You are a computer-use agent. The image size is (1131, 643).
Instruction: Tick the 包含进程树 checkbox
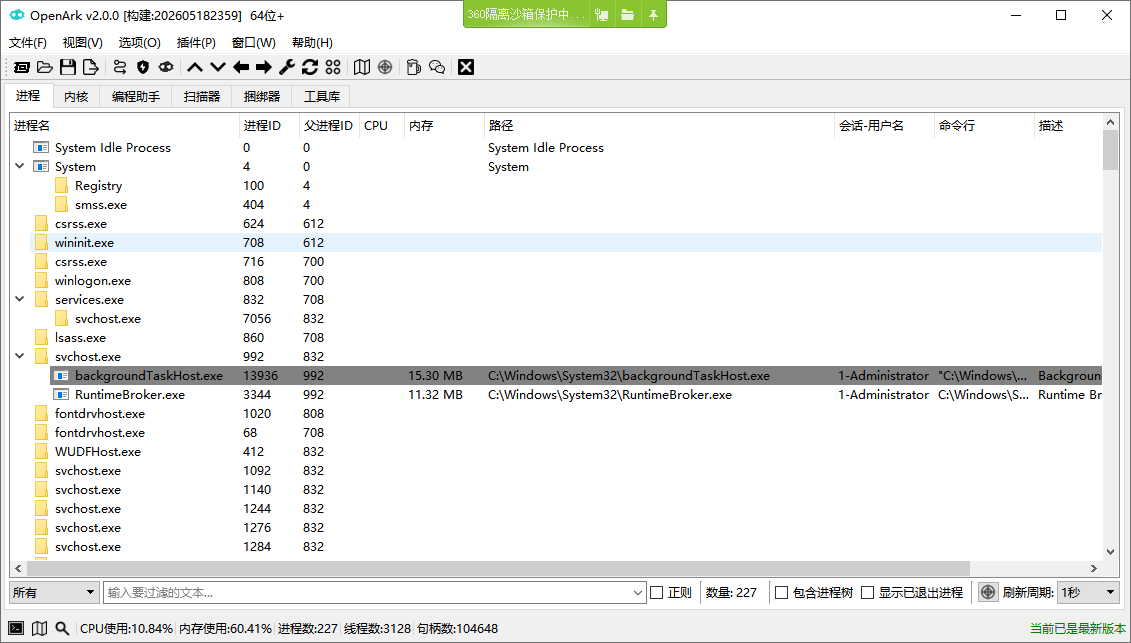pos(781,592)
